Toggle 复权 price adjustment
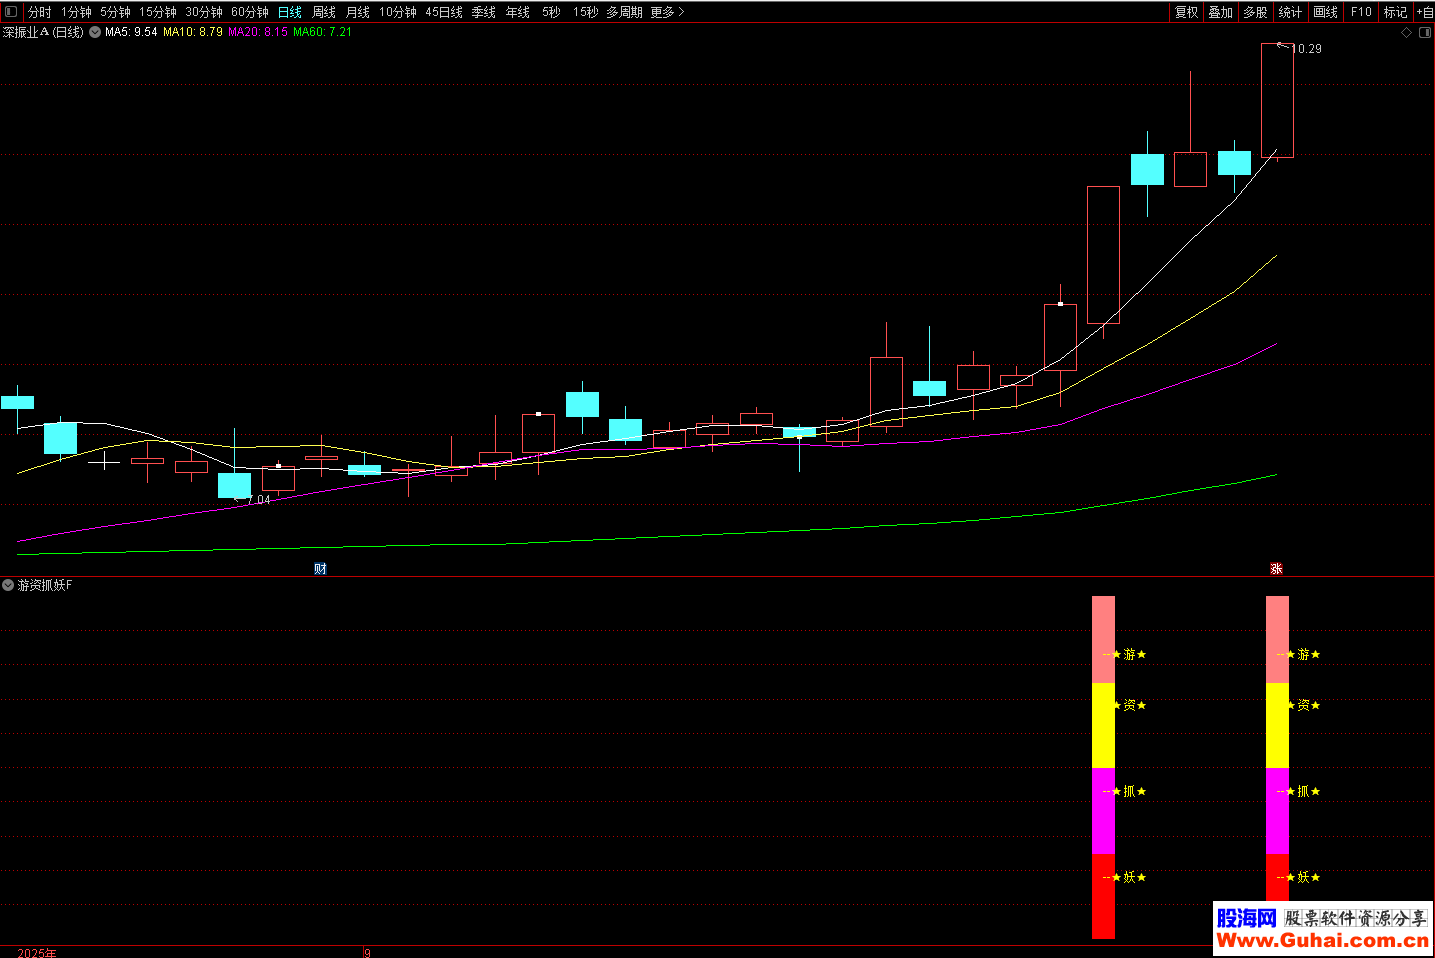This screenshot has height=958, width=1435. 1186,12
